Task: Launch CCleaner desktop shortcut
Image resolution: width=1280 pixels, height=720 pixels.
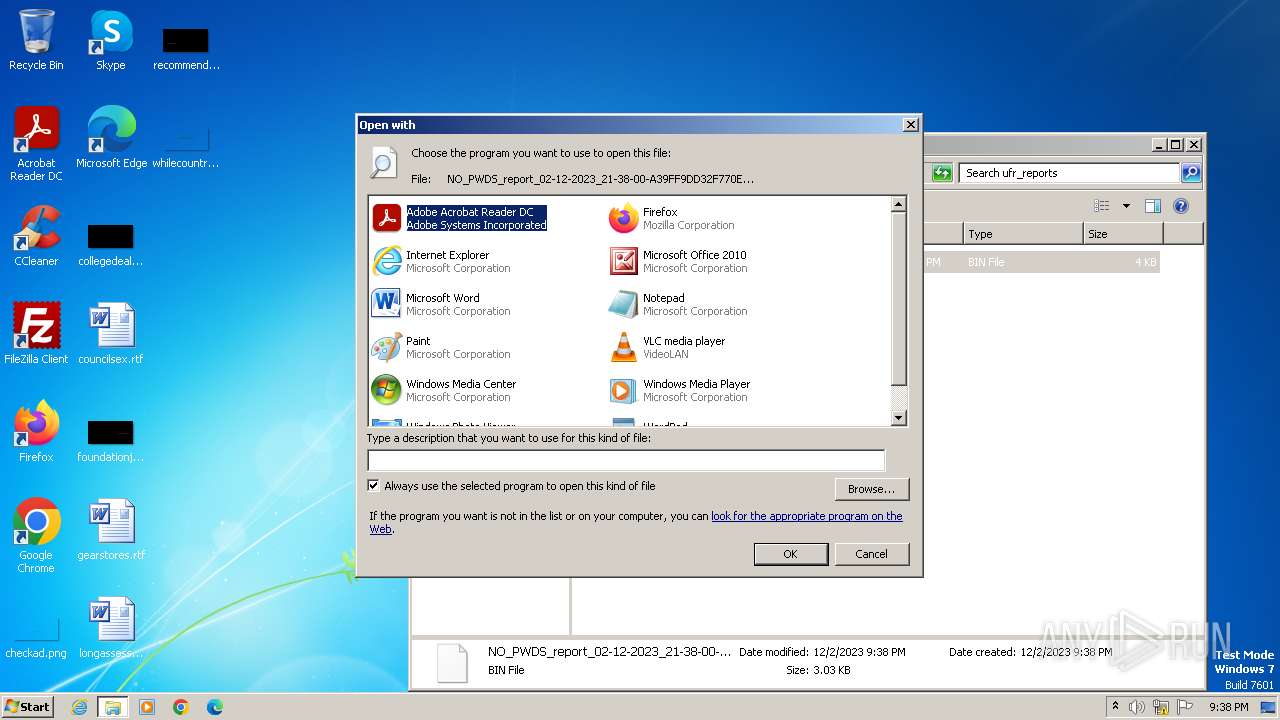Action: (36, 236)
